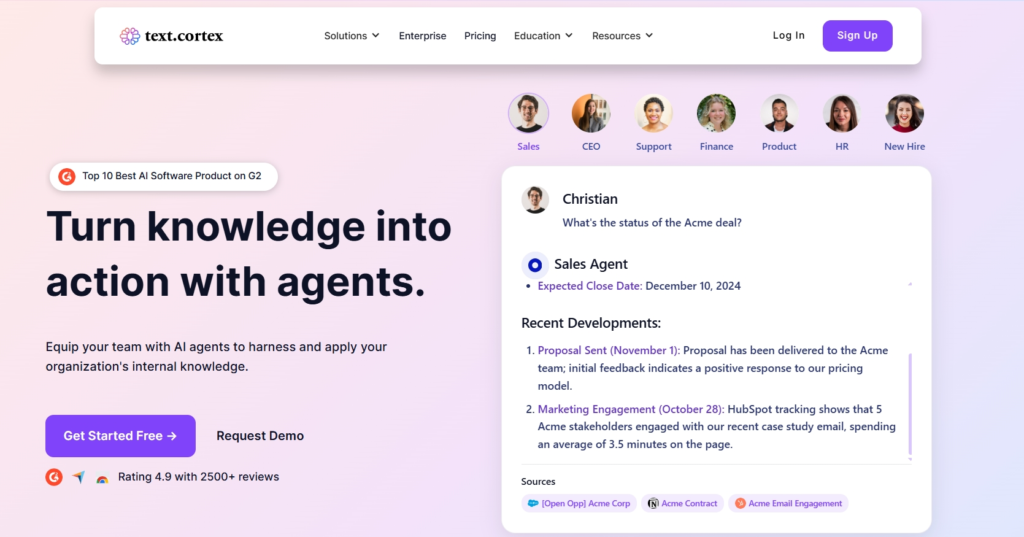Click the G2 icon beside the rating
Viewport: 1024px width, 537px height.
[x=54, y=478]
